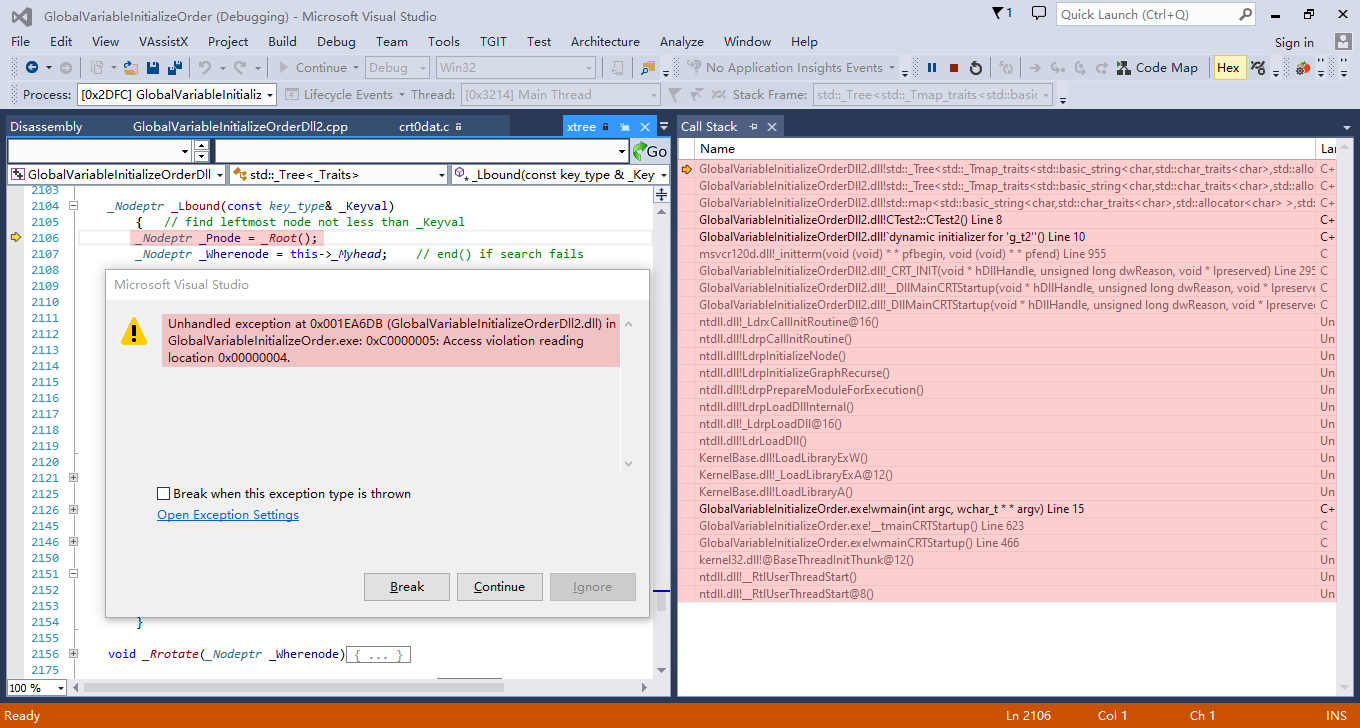Close the xtree document tab

(645, 127)
